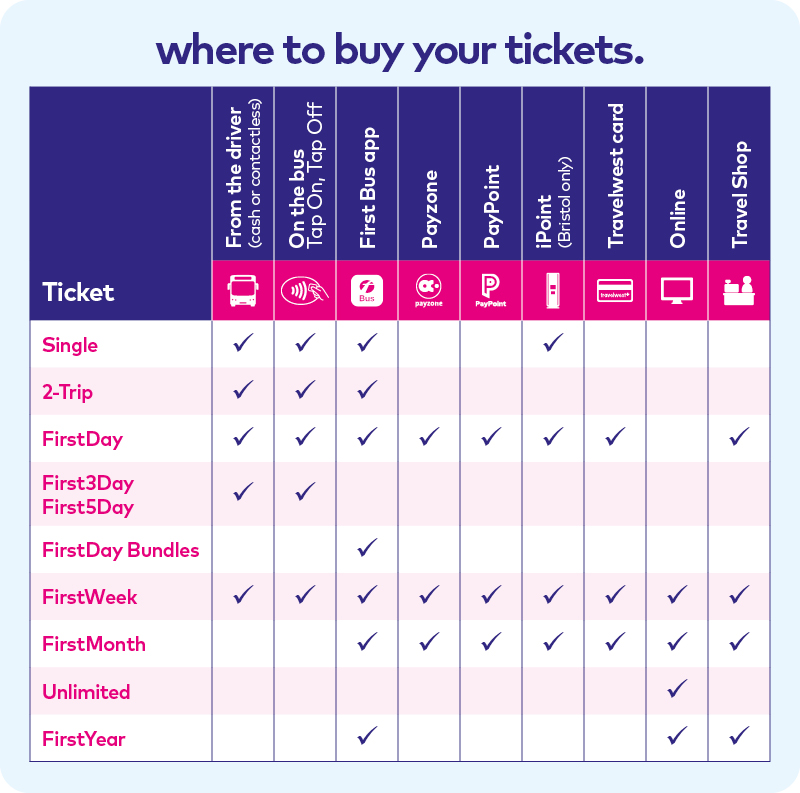The height and width of the screenshot is (793, 800).
Task: Click the 2-Trip ticket label
Action: (67, 392)
